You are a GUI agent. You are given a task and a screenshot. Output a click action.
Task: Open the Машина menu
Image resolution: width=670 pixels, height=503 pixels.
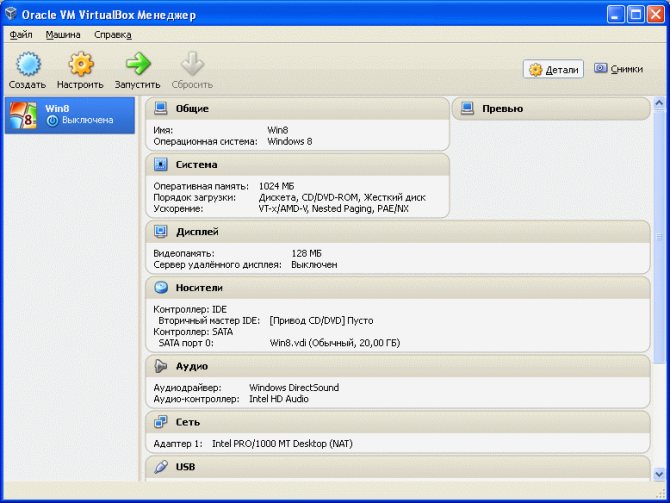pyautogui.click(x=63, y=35)
